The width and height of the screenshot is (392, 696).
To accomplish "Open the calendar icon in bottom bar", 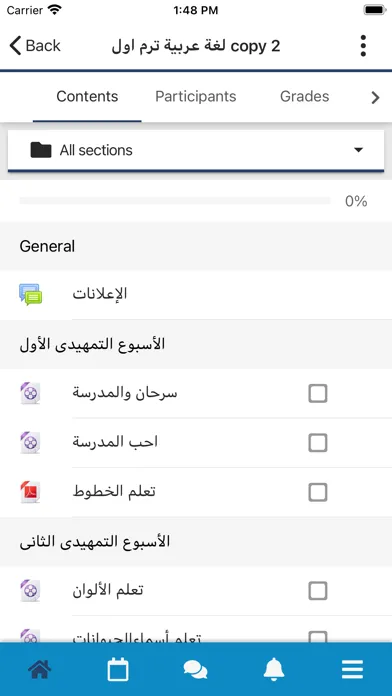I will (x=118, y=669).
